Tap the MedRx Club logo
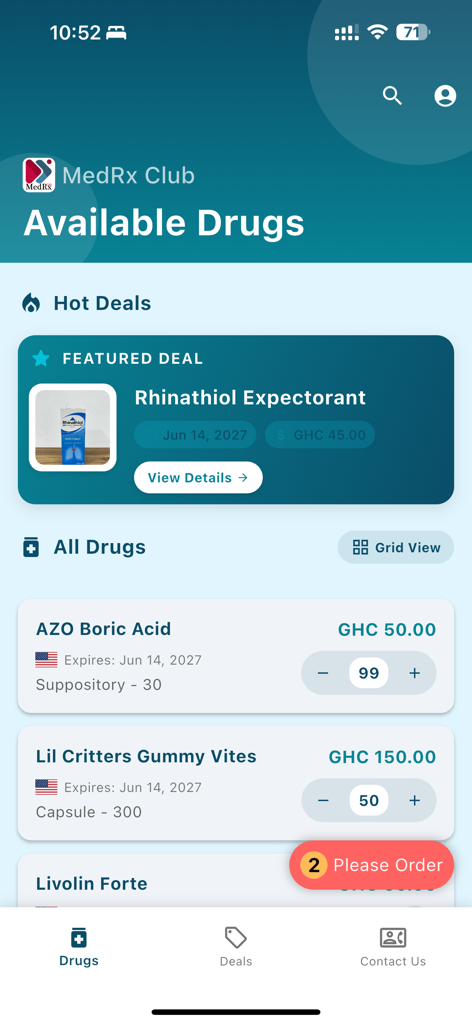 click(x=39, y=175)
